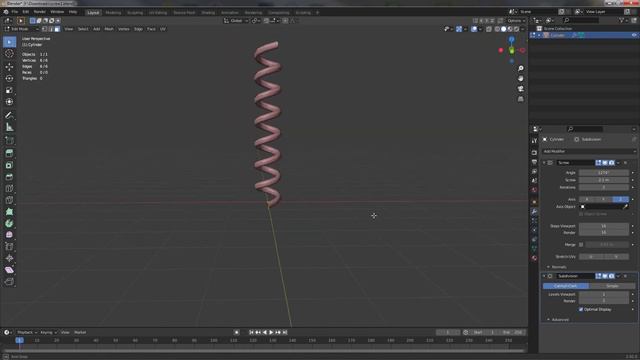Play the animation in the timeline
640x360 pixels.
pos(271,332)
